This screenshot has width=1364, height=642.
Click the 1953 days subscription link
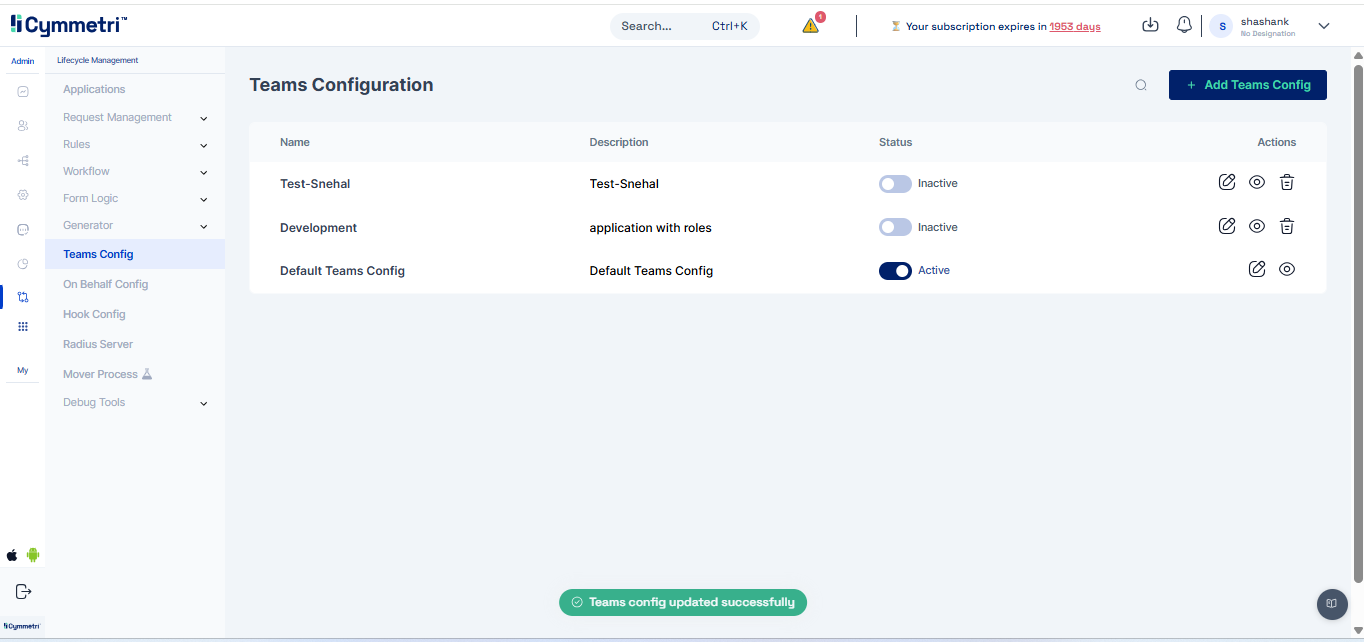tap(1075, 27)
